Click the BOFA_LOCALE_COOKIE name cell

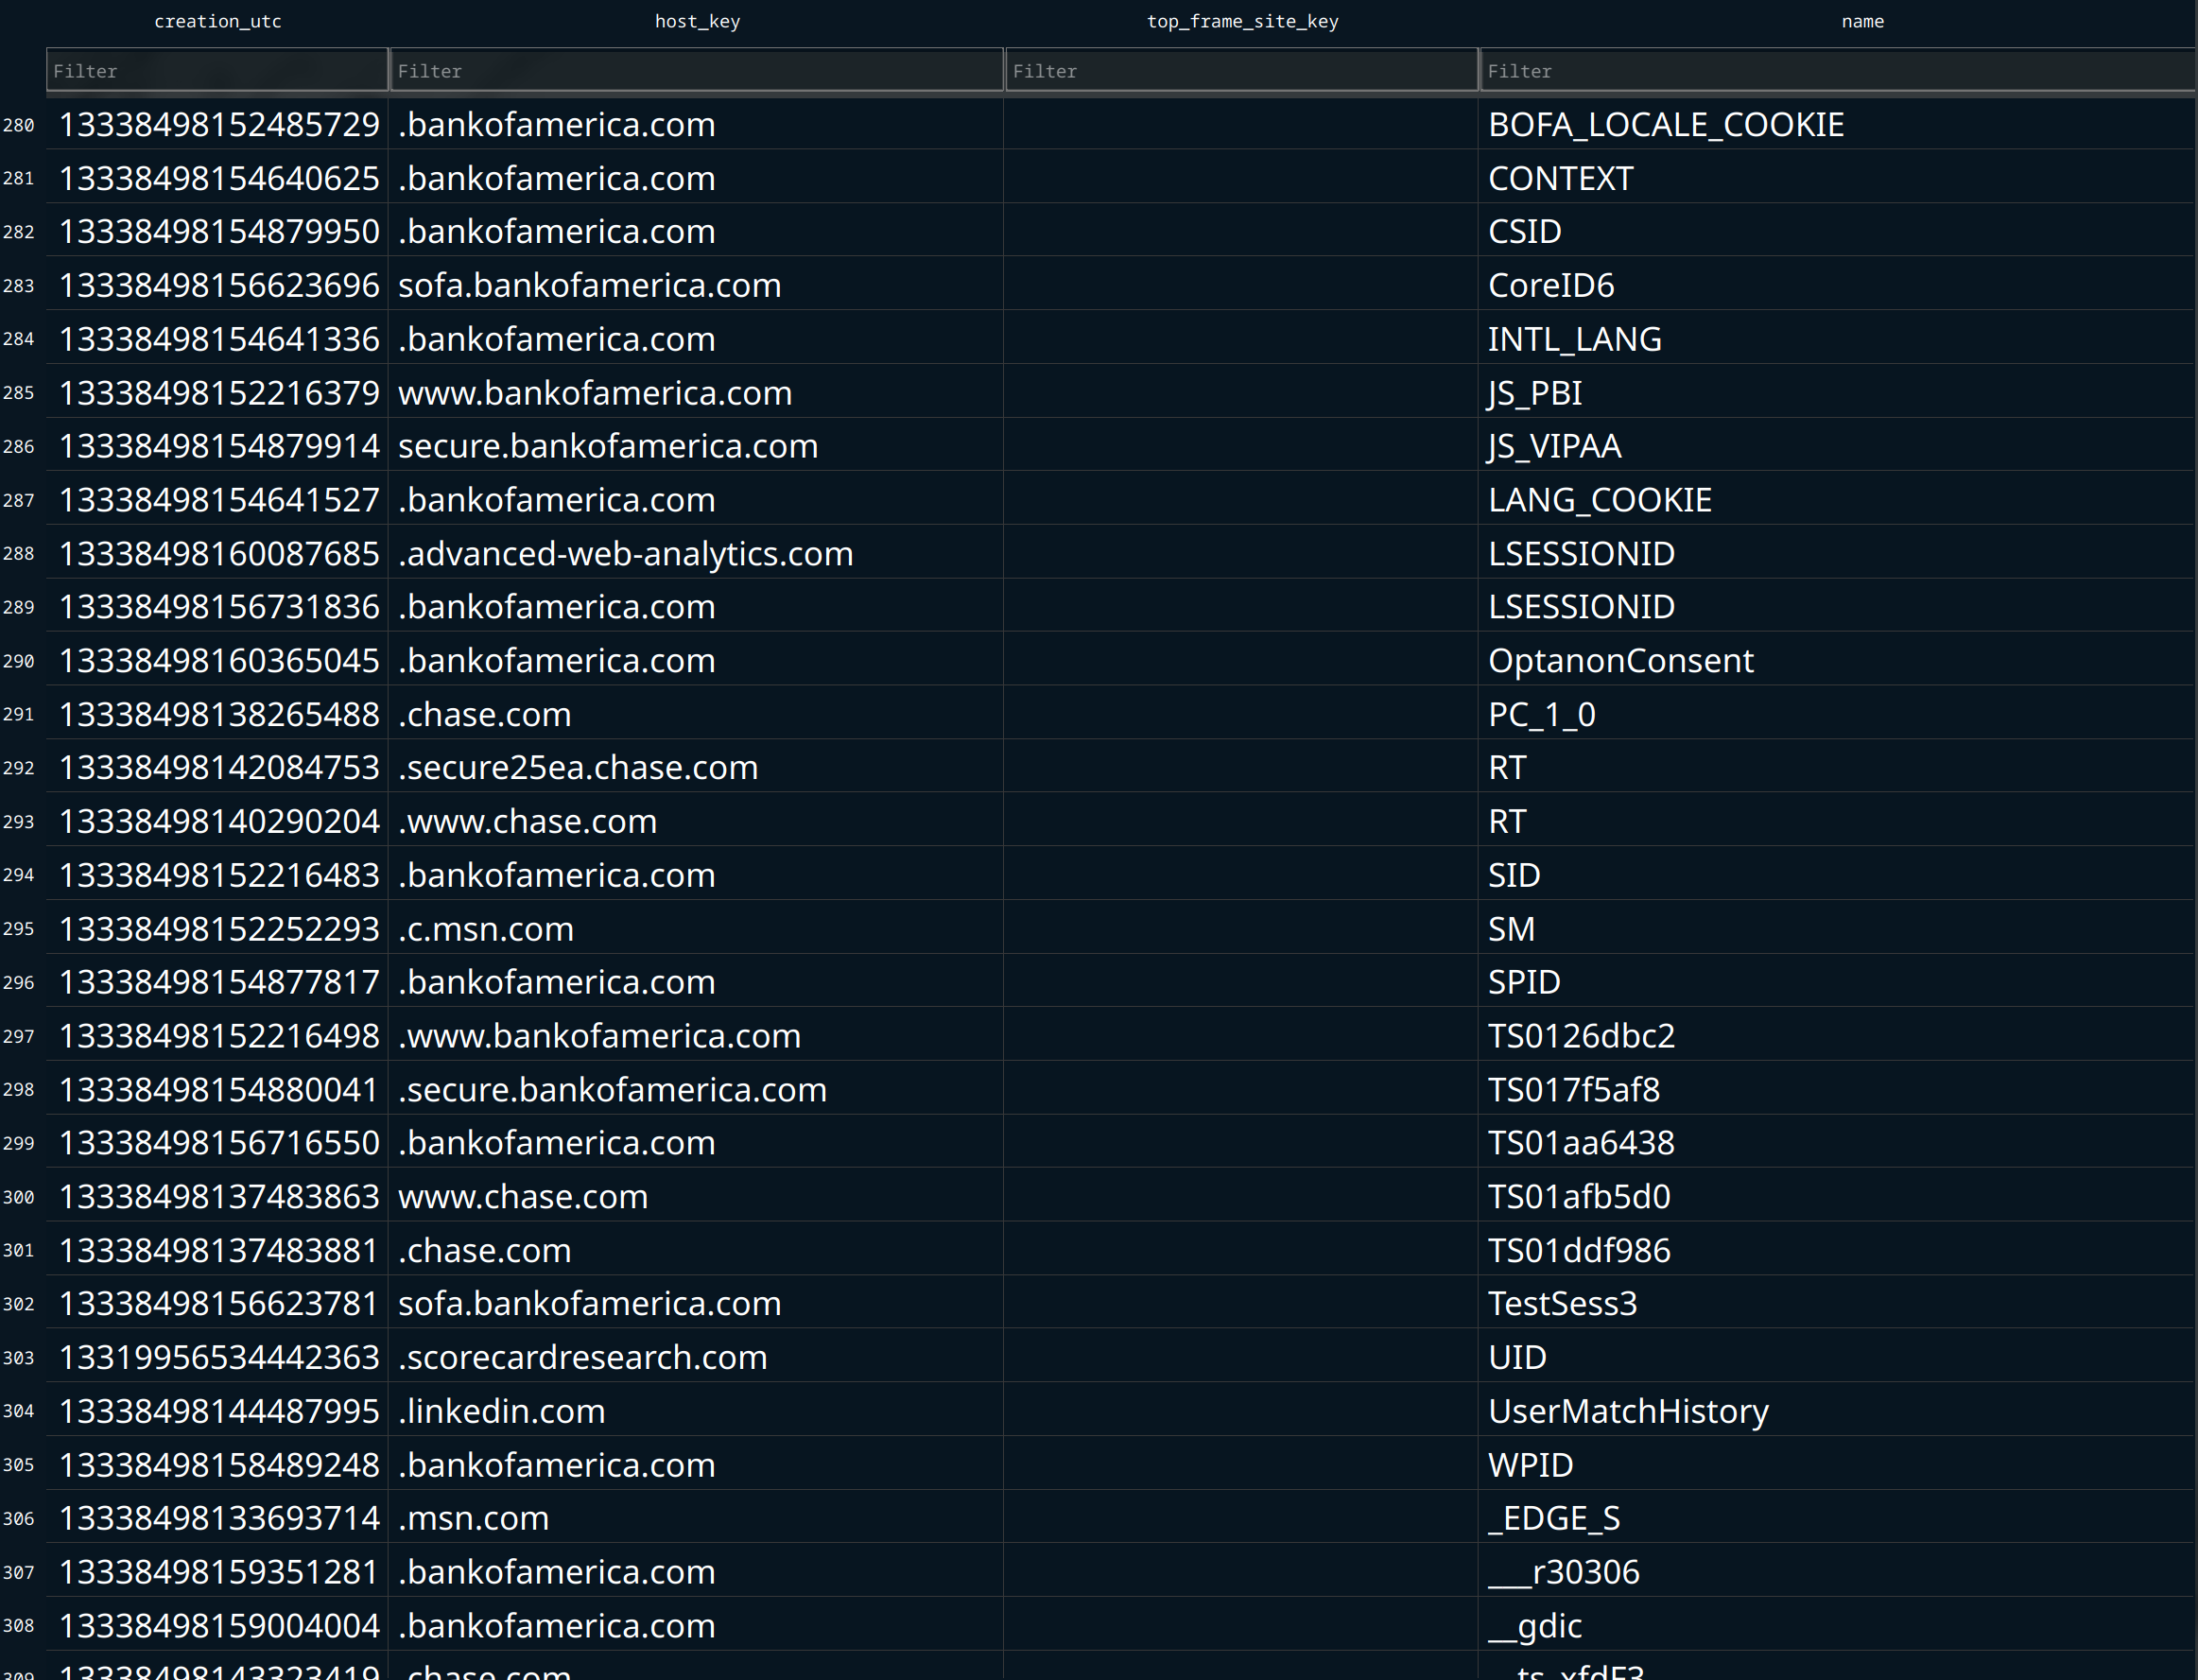[x=1665, y=125]
